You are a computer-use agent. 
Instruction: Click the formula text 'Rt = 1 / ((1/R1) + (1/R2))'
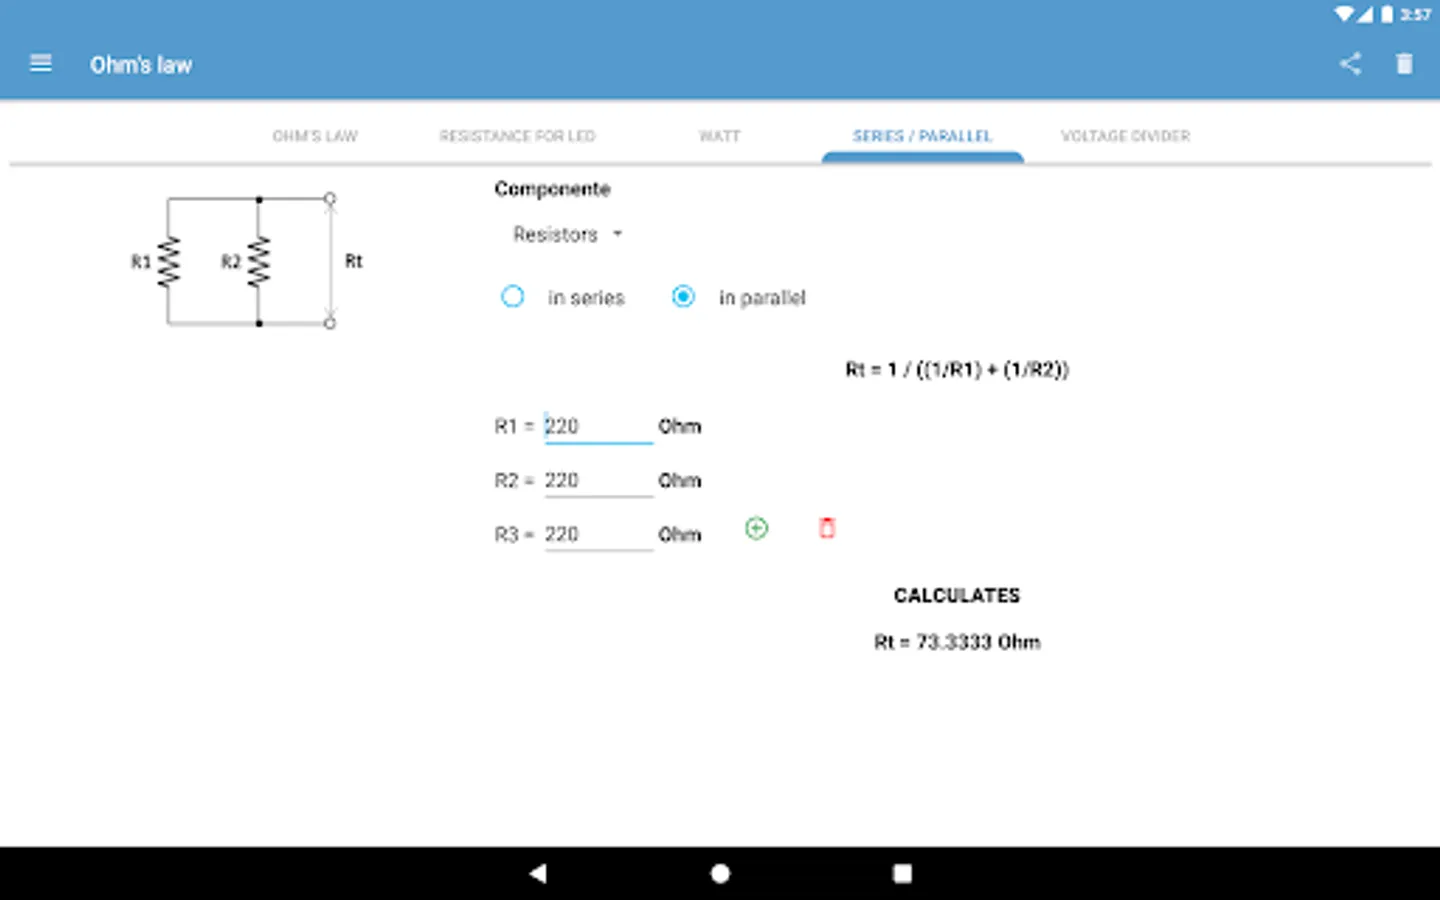point(957,370)
